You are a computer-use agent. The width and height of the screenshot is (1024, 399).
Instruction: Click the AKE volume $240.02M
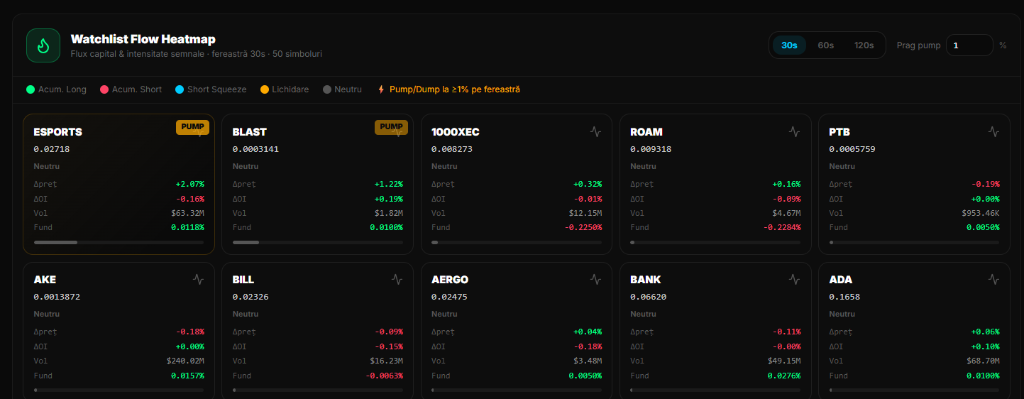pos(186,361)
